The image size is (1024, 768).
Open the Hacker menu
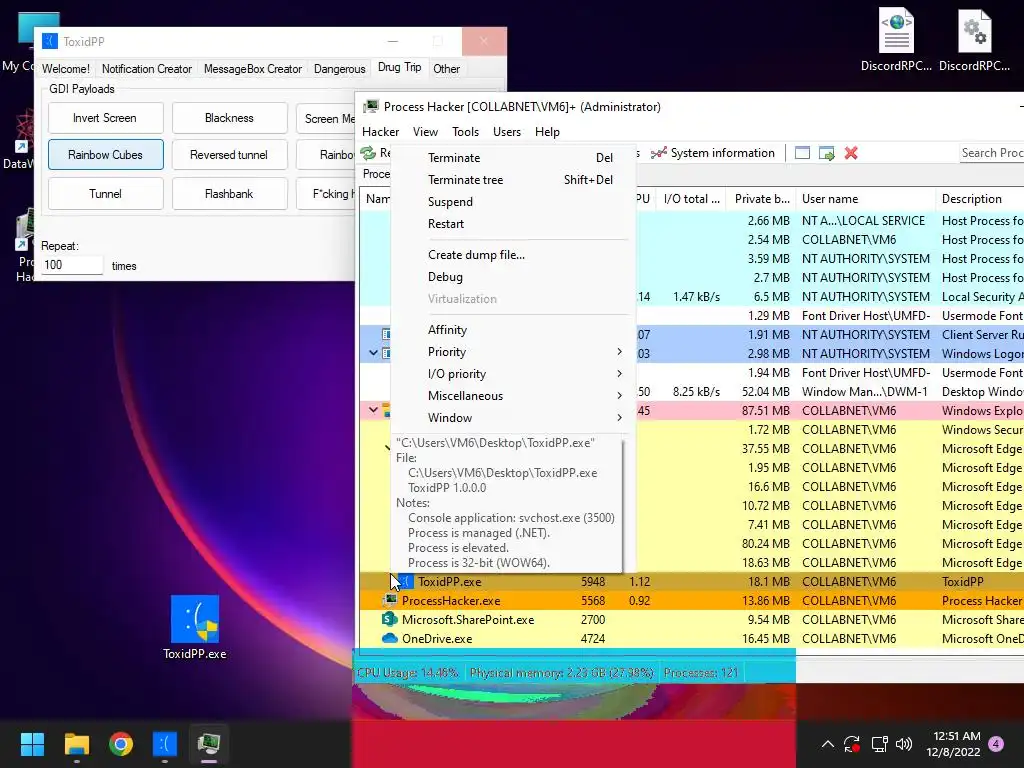(x=381, y=132)
